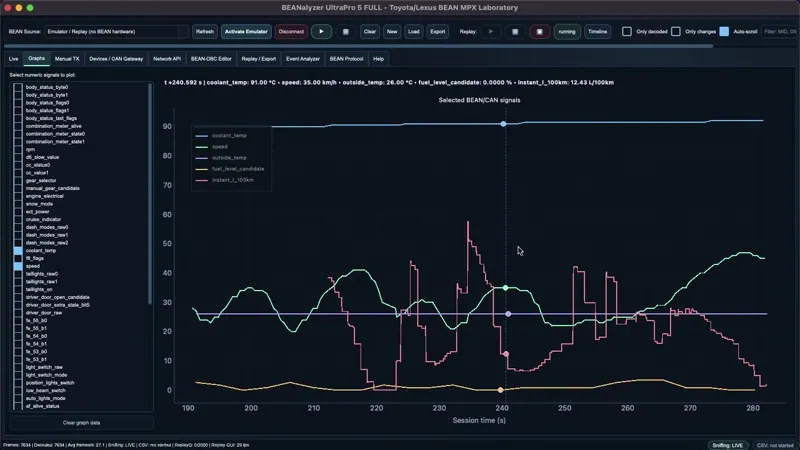
Task: Check the engine_electrical signal checkbox
Action: click(x=18, y=196)
